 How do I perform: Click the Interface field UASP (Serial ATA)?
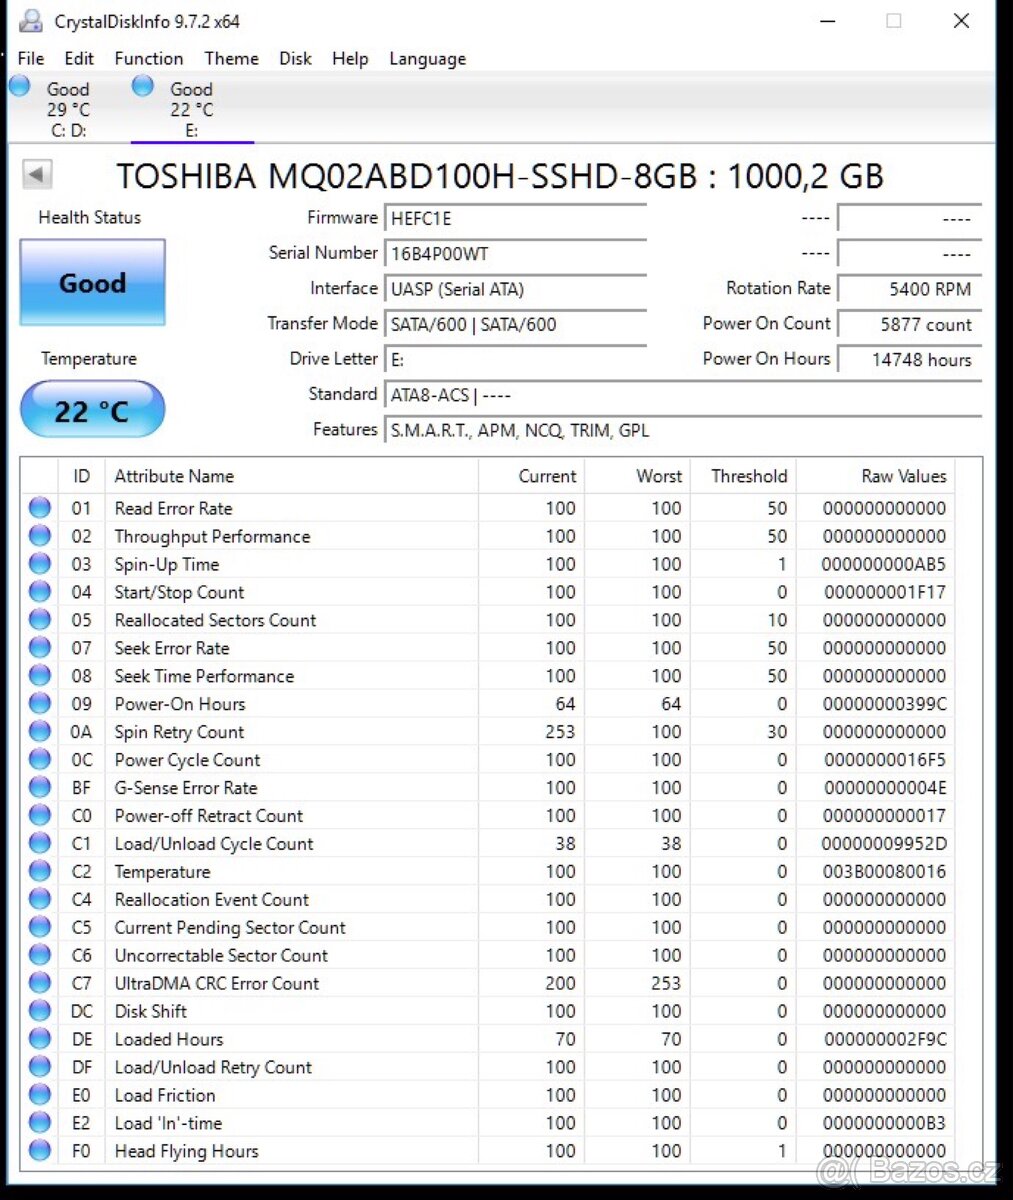515,289
